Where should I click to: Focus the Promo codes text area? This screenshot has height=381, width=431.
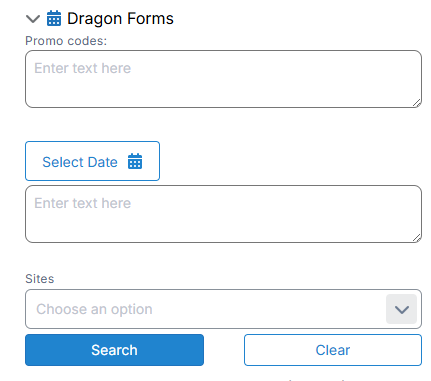pyautogui.click(x=223, y=79)
